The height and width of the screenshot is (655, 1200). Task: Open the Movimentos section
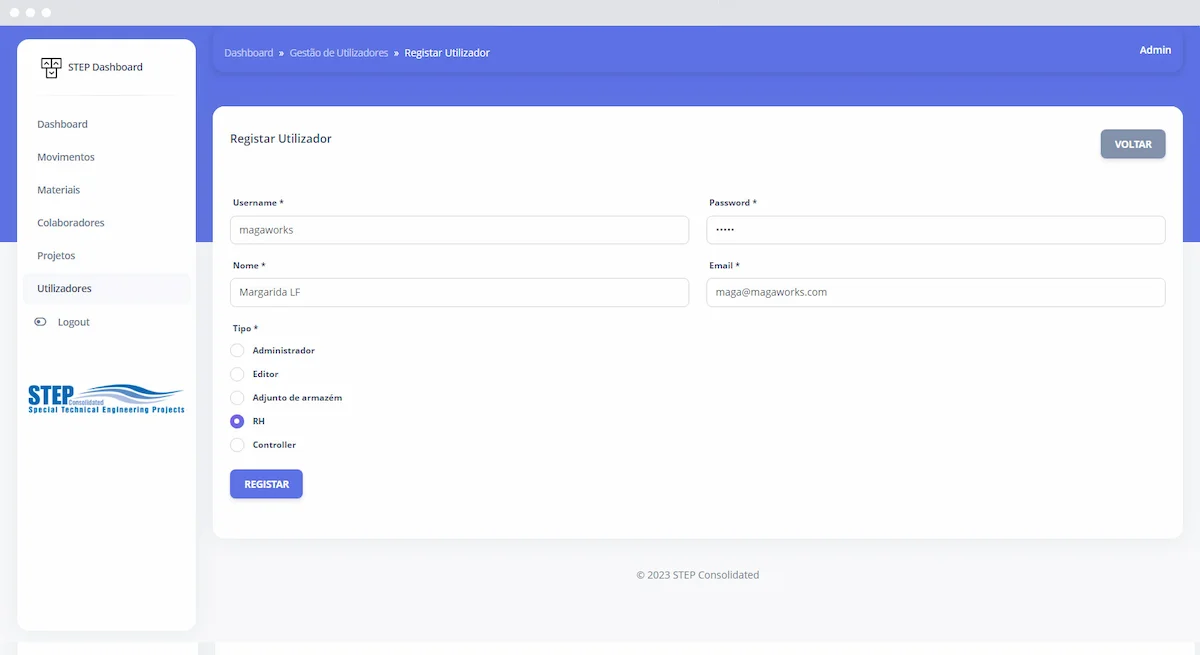[x=66, y=156]
